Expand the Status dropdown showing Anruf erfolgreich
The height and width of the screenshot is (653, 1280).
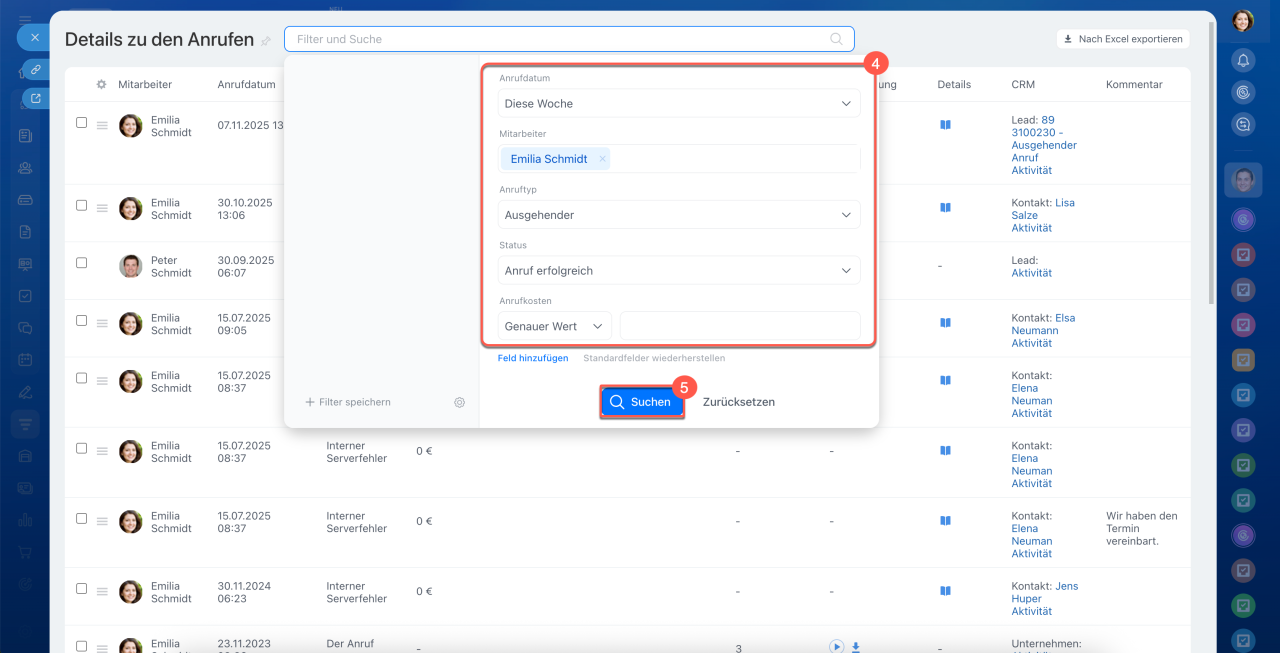679,271
